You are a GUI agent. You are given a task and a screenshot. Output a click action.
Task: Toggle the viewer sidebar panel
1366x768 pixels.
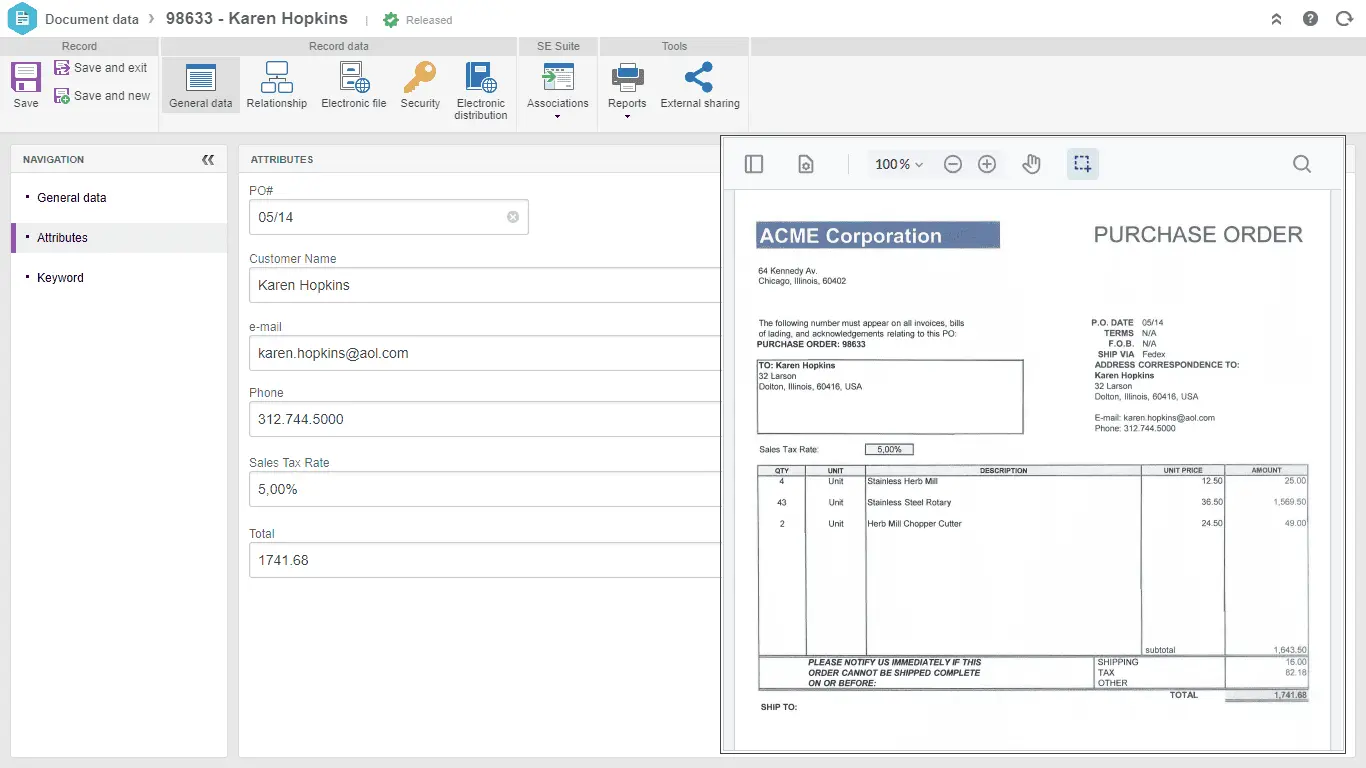pos(754,164)
